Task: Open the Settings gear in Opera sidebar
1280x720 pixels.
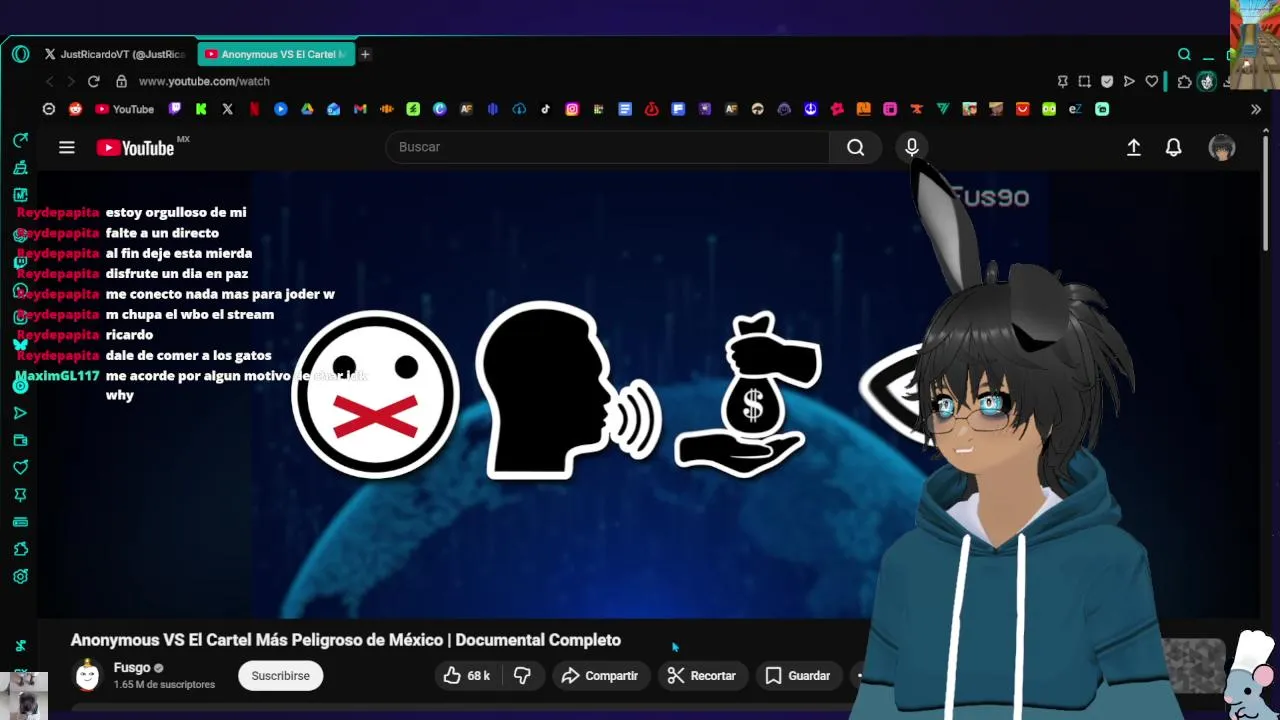Action: click(20, 577)
